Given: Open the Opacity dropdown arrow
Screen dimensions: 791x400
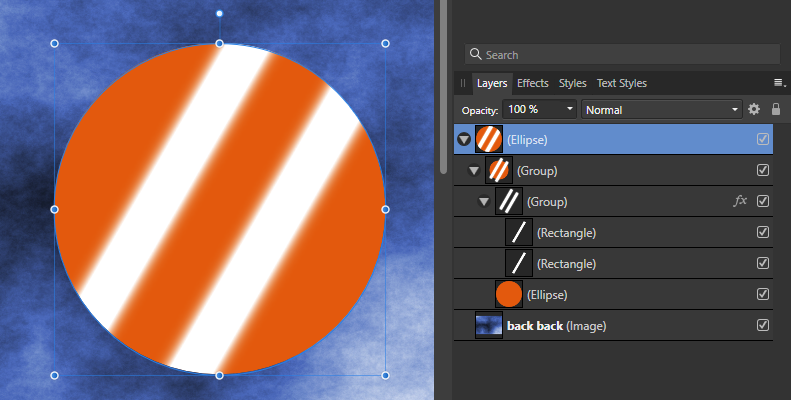Looking at the screenshot, I should (x=570, y=109).
